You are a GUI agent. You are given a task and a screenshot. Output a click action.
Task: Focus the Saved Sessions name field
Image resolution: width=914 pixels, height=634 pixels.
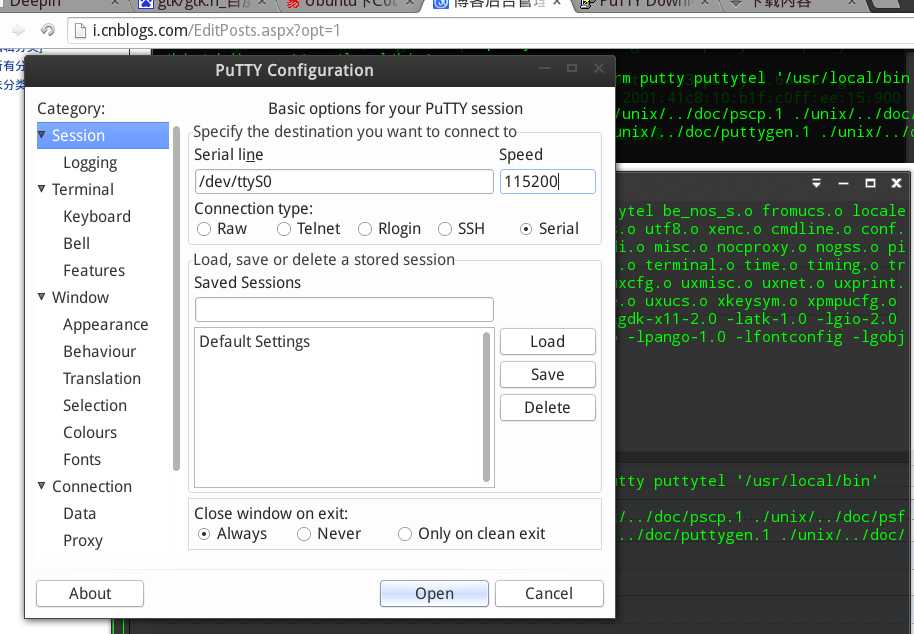click(344, 309)
